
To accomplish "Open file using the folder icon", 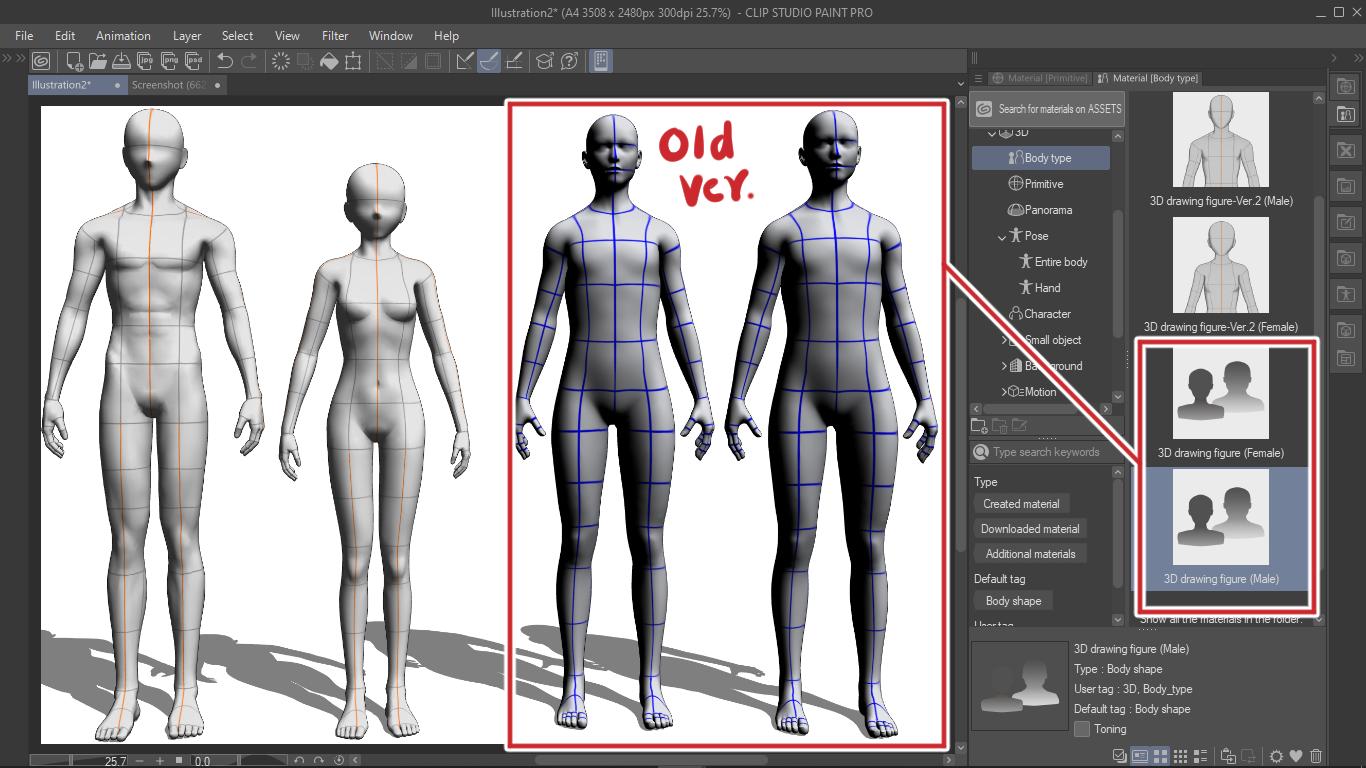I will [x=97, y=61].
